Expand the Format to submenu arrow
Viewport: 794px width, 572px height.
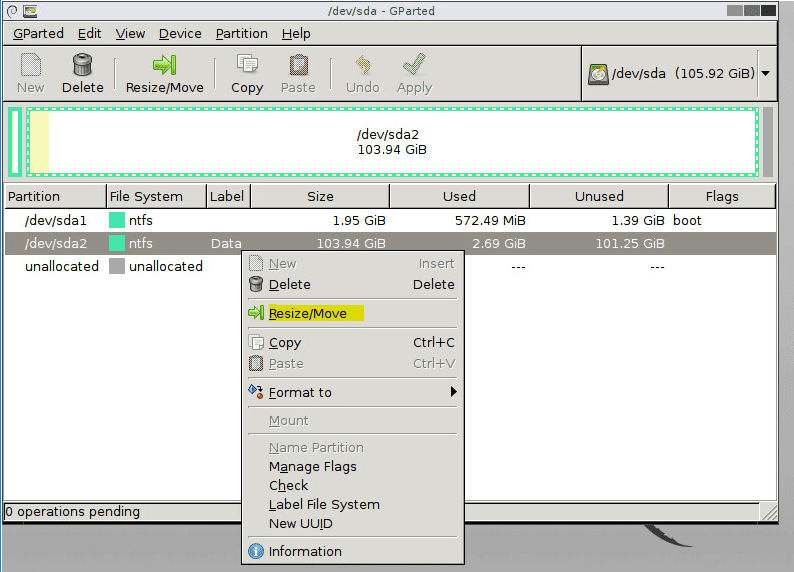point(453,391)
